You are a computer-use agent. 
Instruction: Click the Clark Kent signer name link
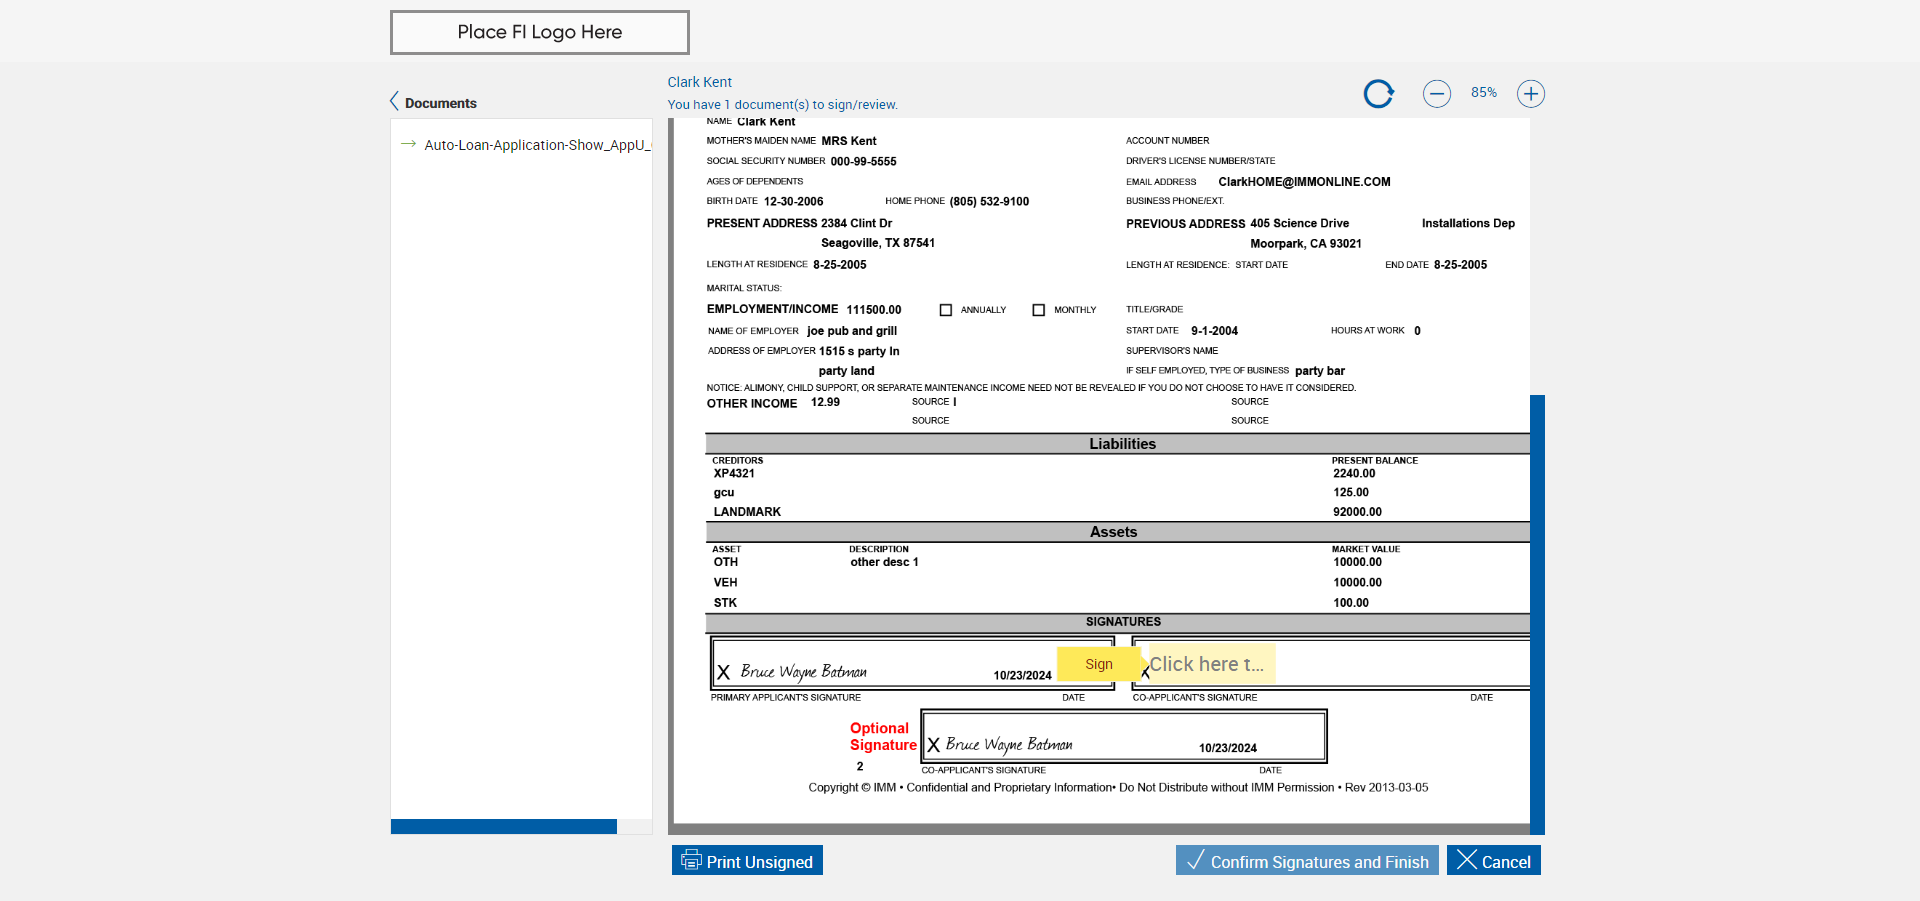pyautogui.click(x=700, y=82)
